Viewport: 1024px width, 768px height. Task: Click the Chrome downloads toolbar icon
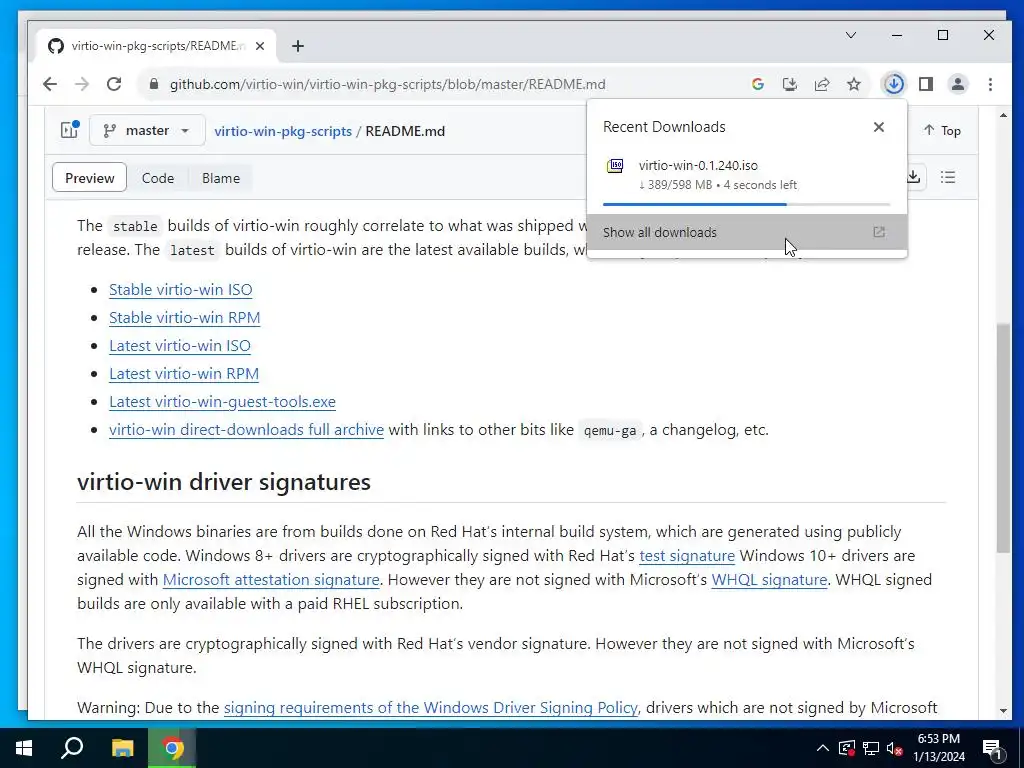pyautogui.click(x=893, y=84)
